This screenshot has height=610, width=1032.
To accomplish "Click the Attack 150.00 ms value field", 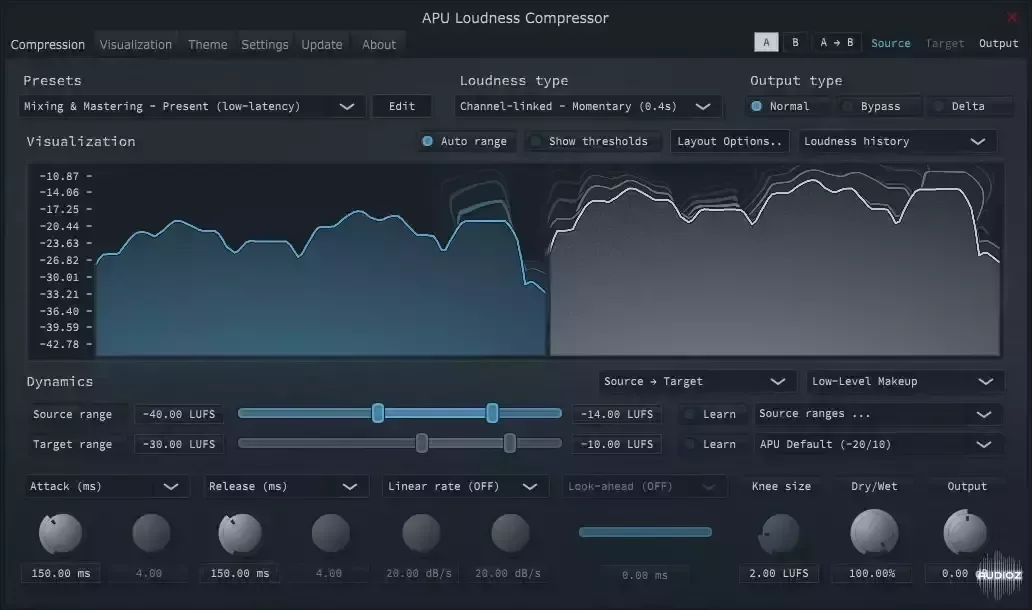I will coord(61,573).
